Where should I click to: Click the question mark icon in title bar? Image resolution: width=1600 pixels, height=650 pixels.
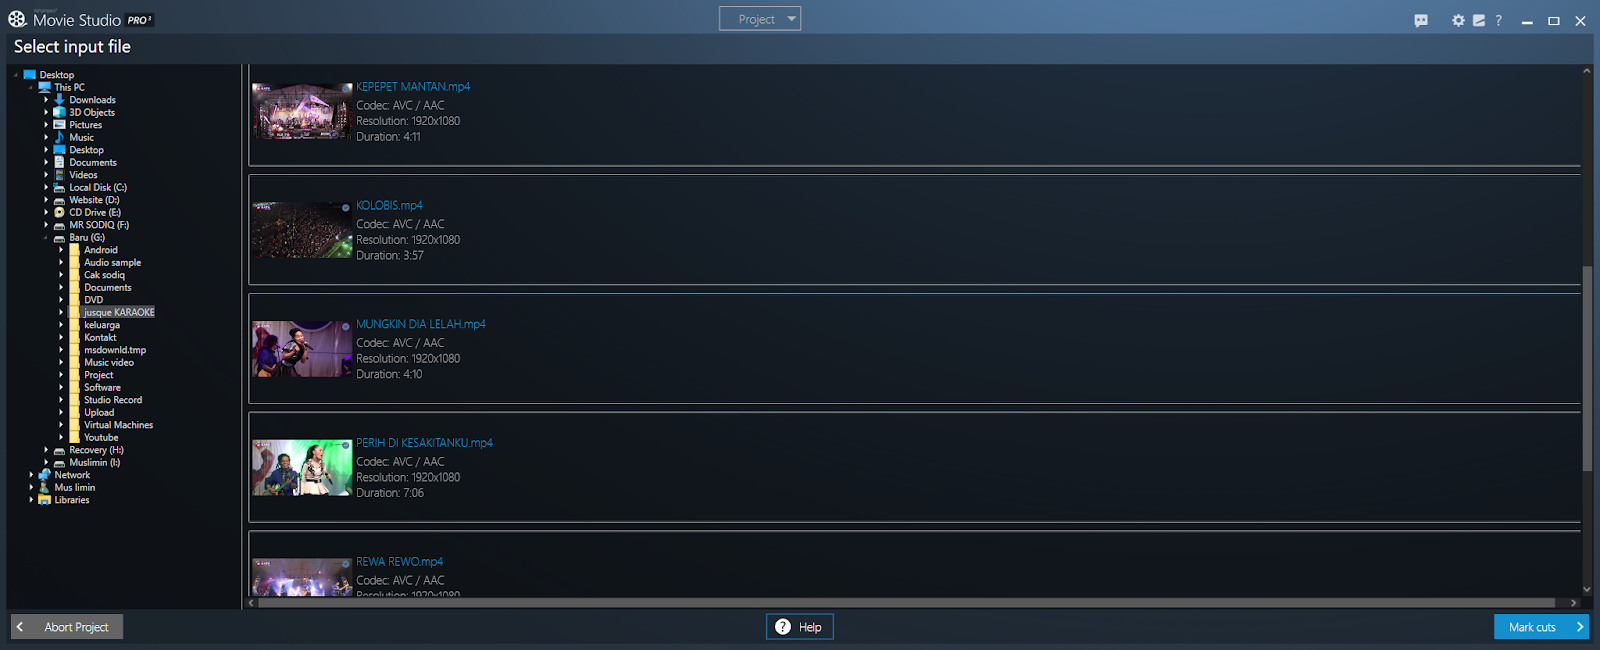1498,20
